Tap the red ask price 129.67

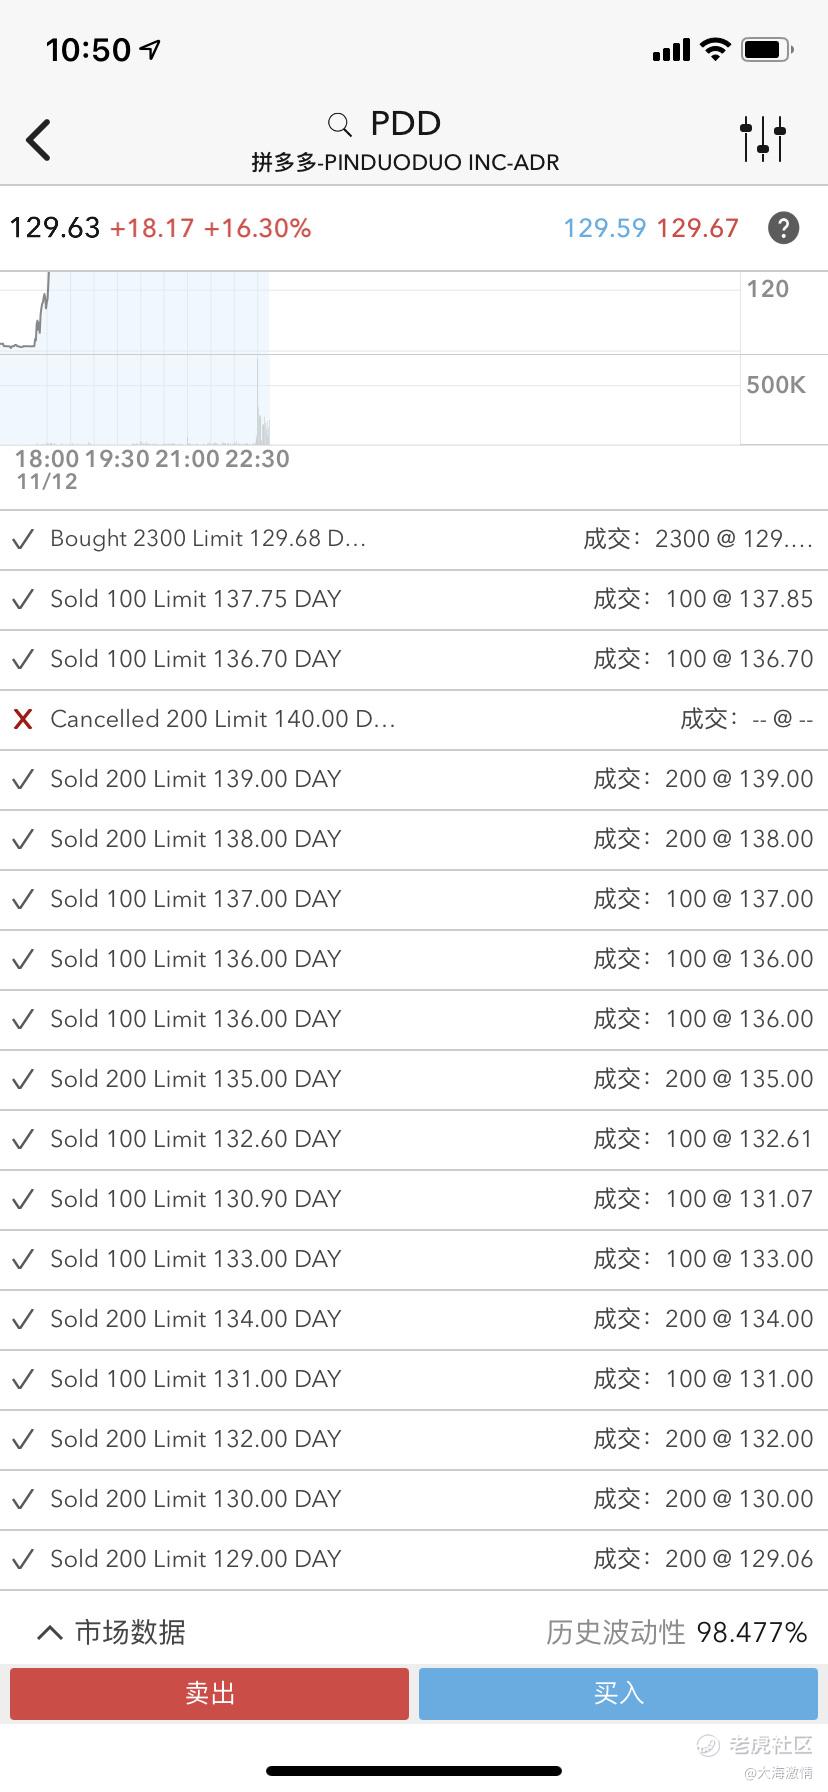(697, 228)
